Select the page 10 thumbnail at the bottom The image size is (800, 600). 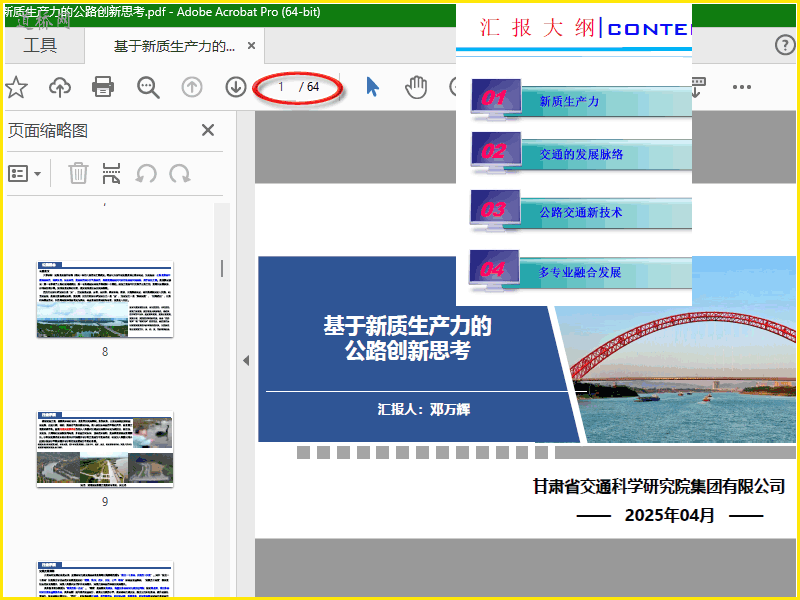coord(105,579)
